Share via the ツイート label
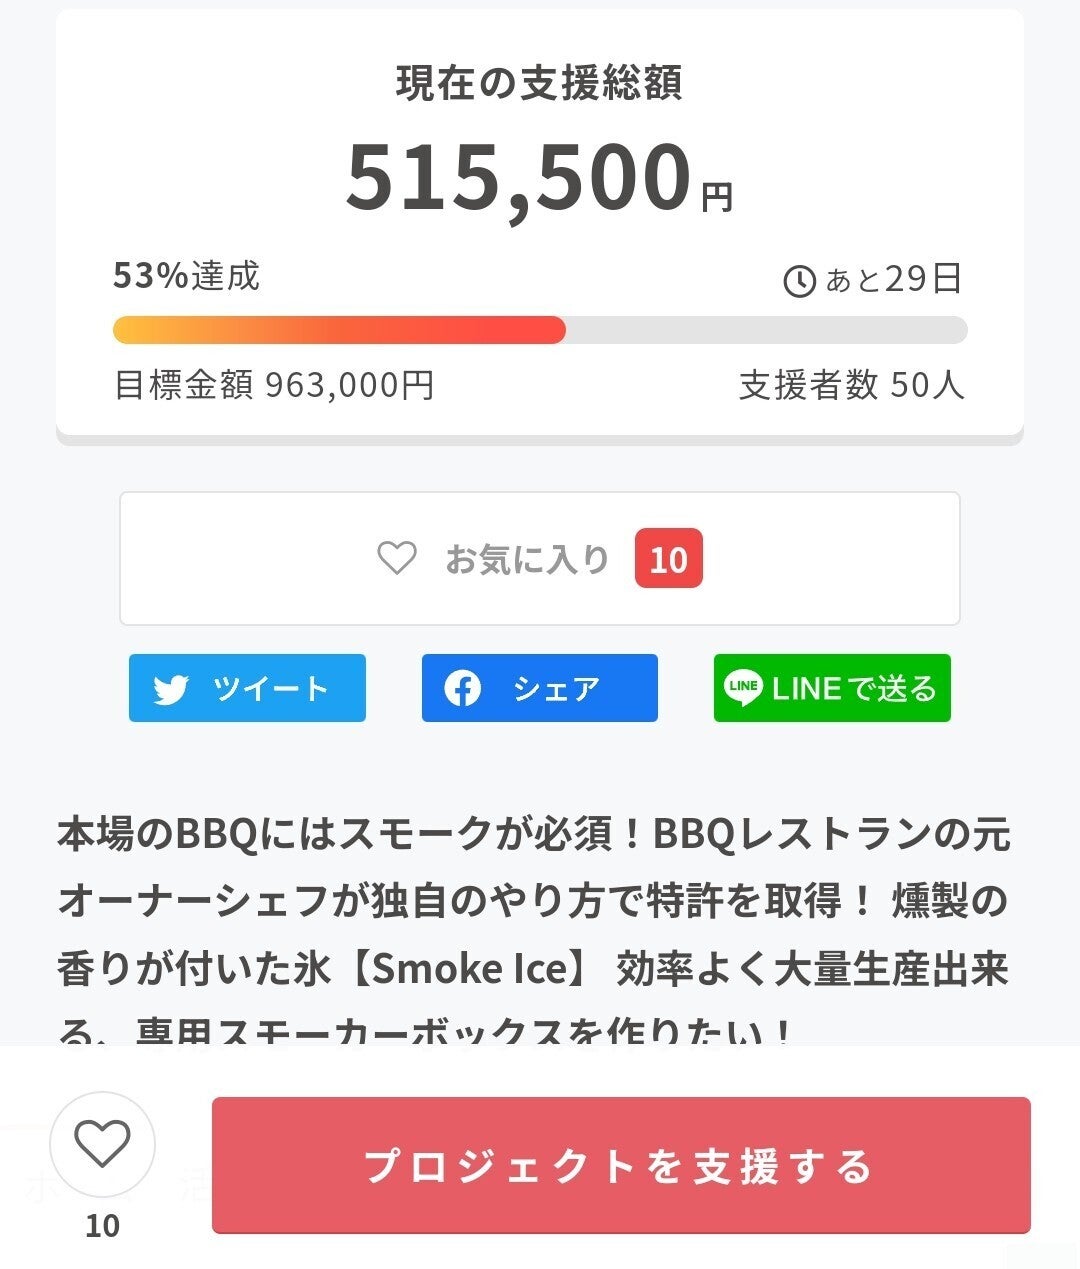 270,688
